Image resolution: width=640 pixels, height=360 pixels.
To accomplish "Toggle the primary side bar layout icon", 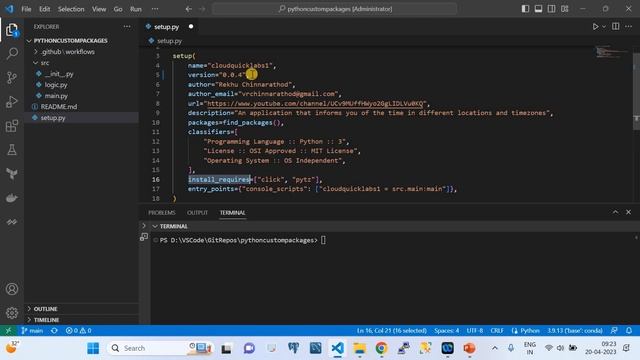I will [x=525, y=9].
